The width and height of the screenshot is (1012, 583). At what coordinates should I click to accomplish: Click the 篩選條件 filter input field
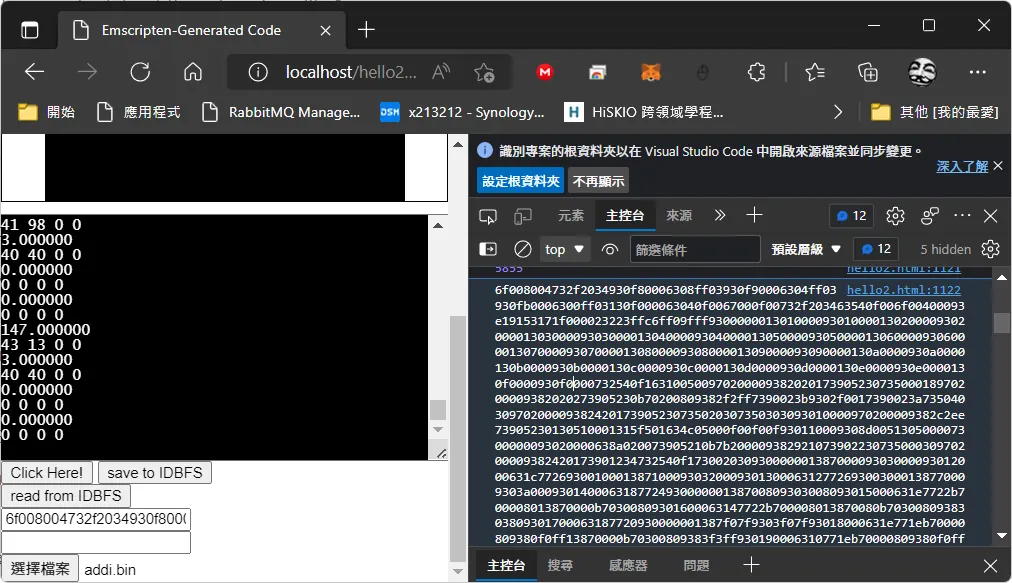click(694, 249)
